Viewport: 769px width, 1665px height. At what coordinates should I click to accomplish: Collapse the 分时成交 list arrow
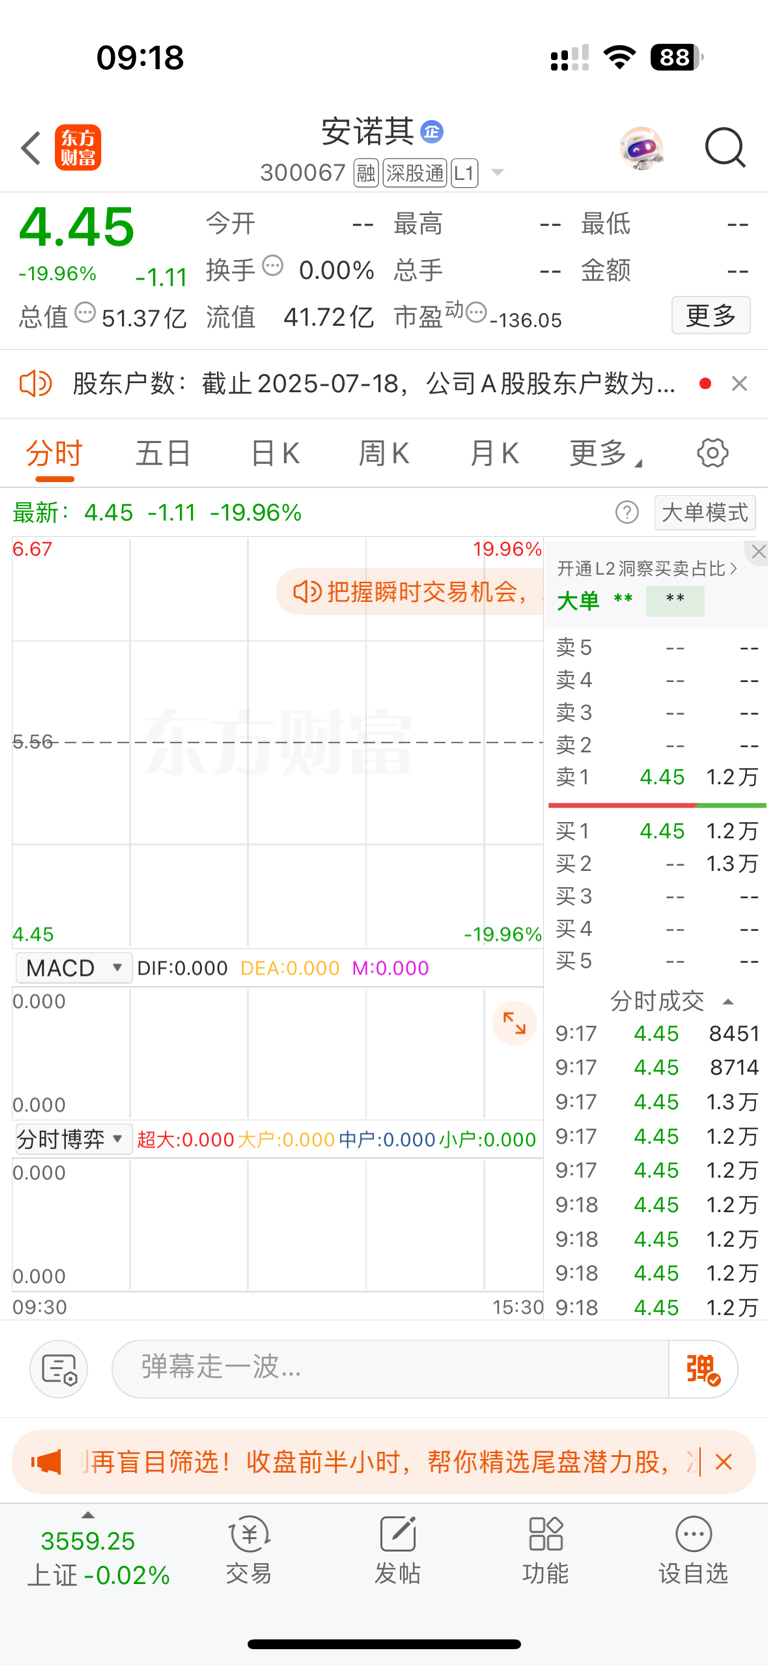click(728, 1001)
